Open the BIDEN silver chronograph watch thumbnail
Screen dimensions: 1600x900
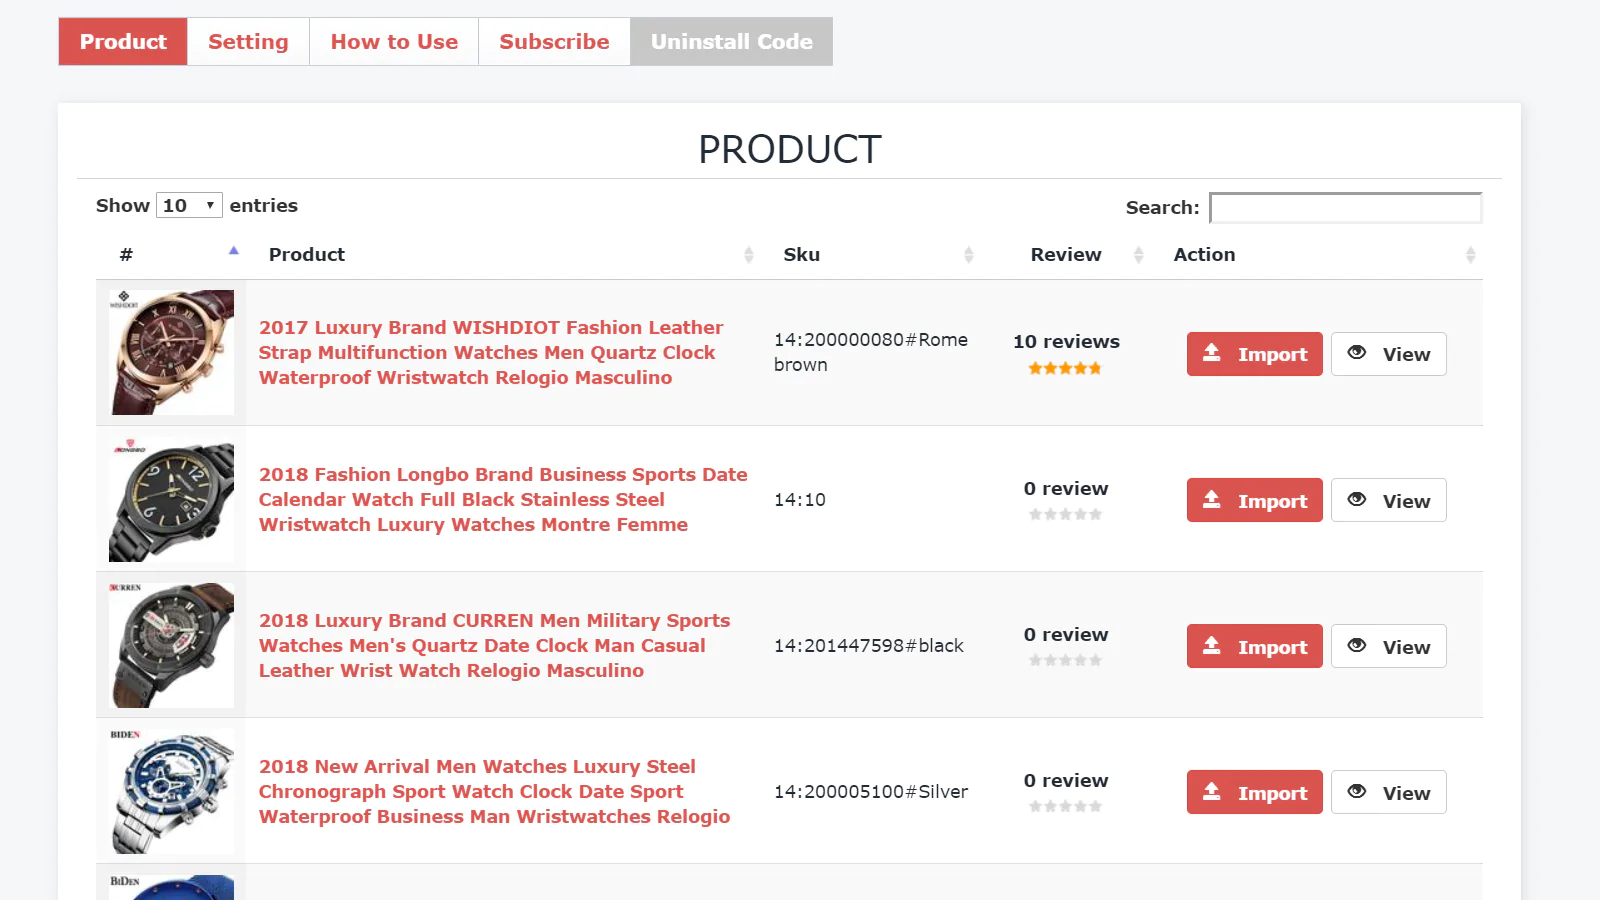pyautogui.click(x=171, y=791)
